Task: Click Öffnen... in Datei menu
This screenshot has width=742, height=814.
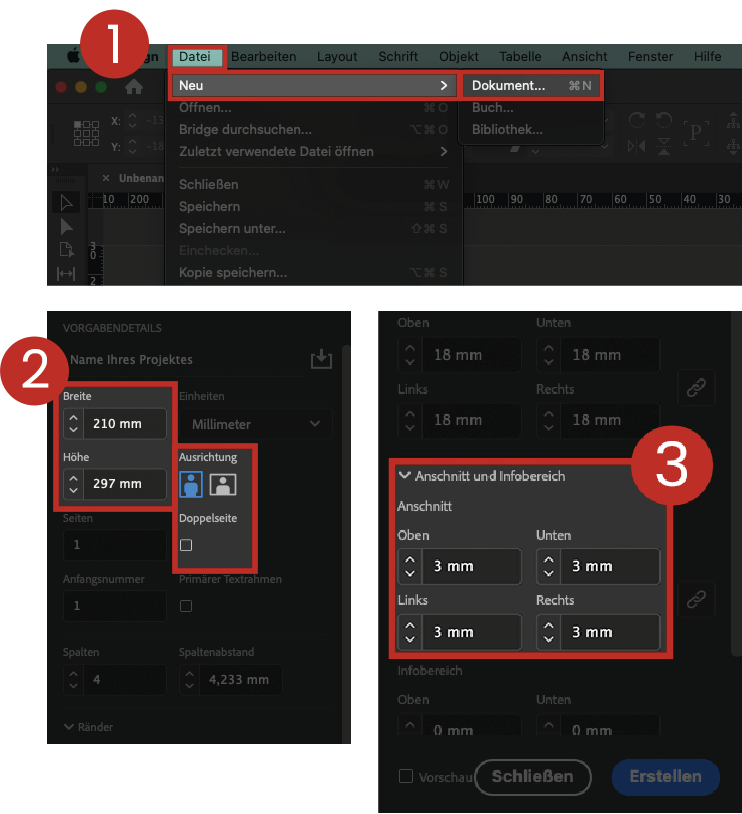Action: tap(313, 107)
